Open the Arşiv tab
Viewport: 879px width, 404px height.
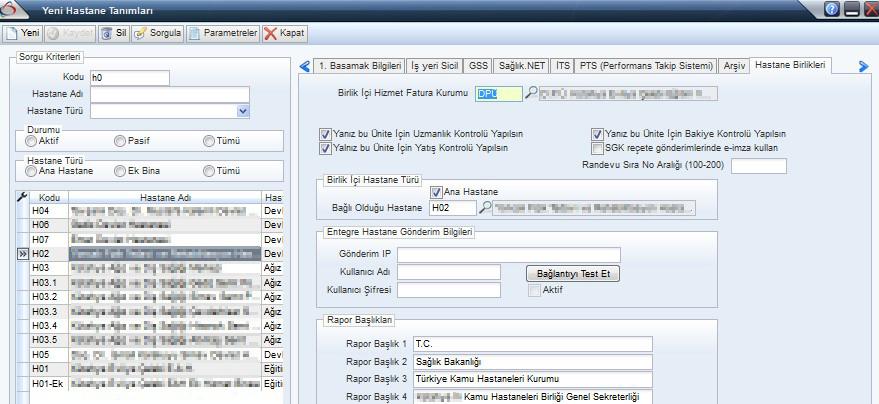click(x=734, y=65)
